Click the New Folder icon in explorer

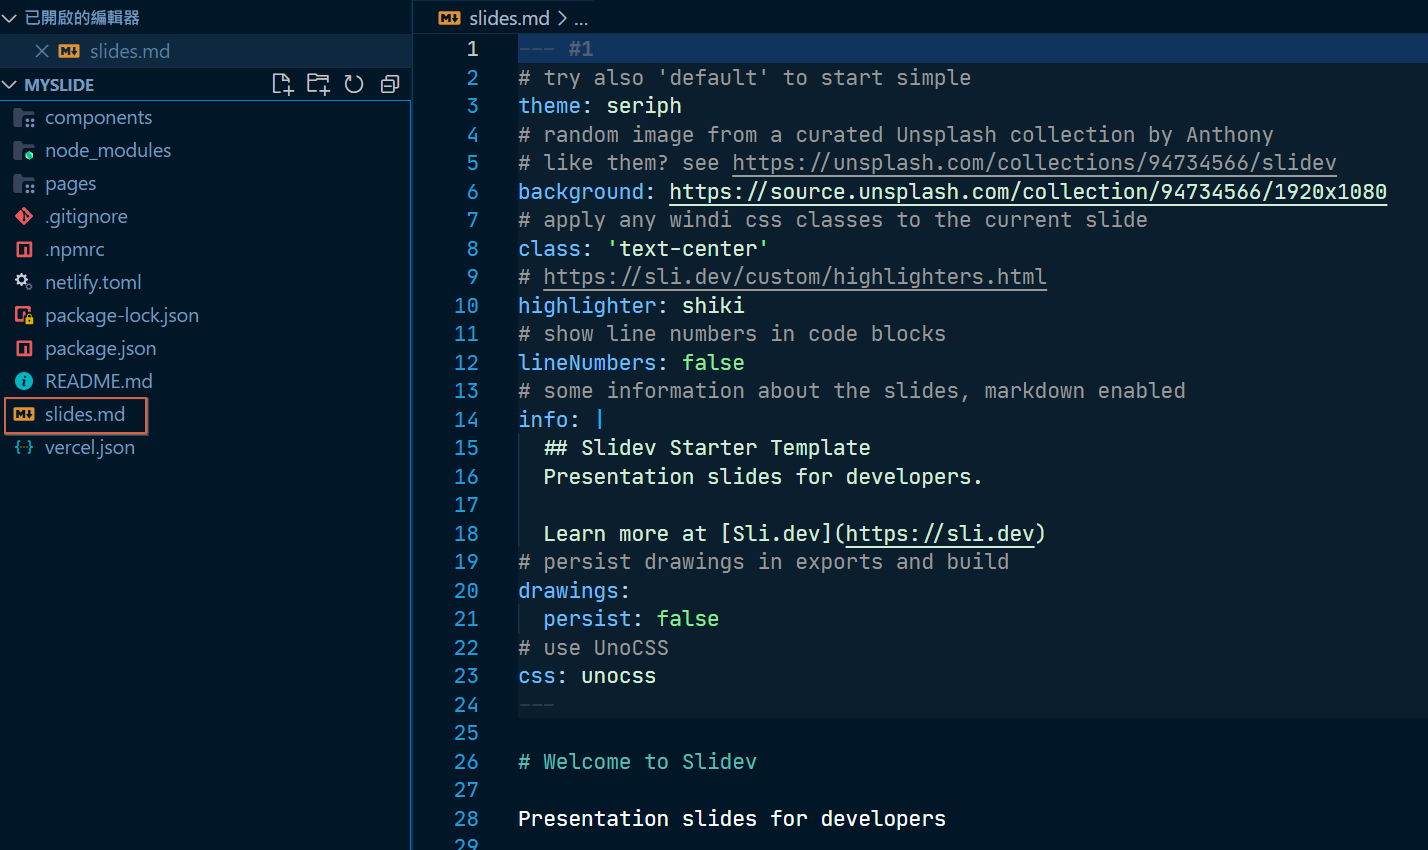click(x=318, y=84)
